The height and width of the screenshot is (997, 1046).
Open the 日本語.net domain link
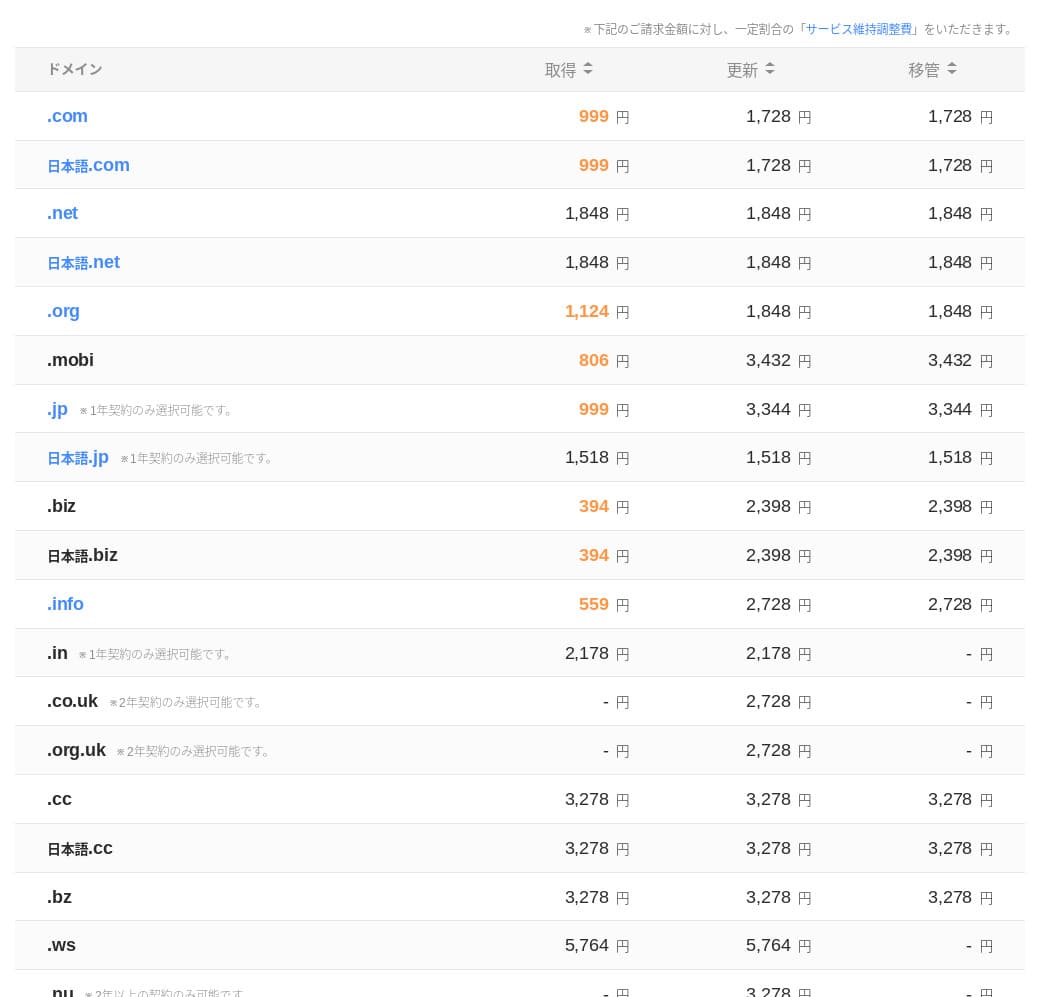tap(83, 262)
